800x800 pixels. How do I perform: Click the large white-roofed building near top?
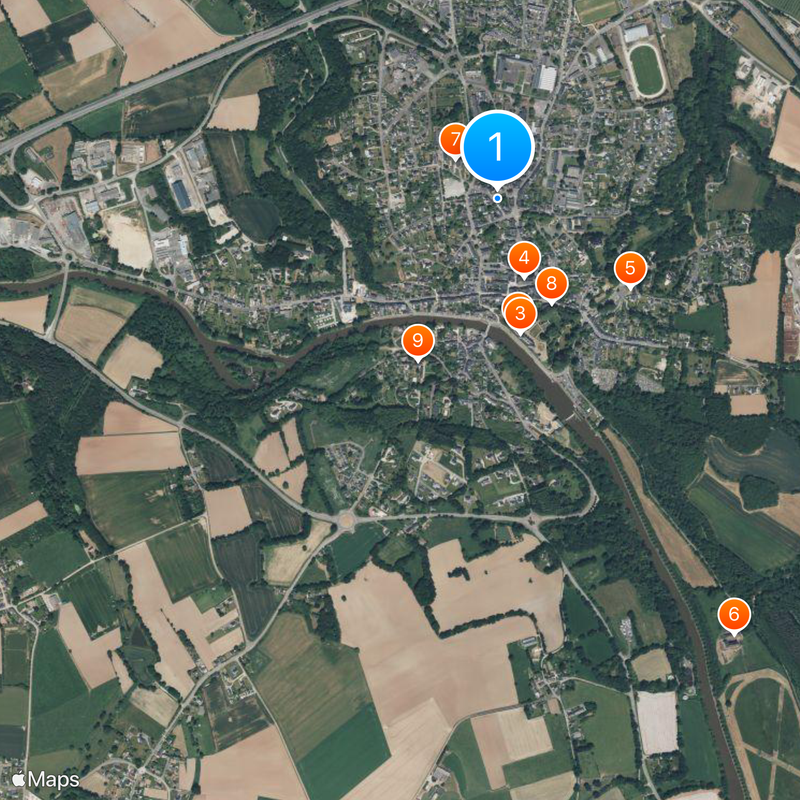coord(545,78)
